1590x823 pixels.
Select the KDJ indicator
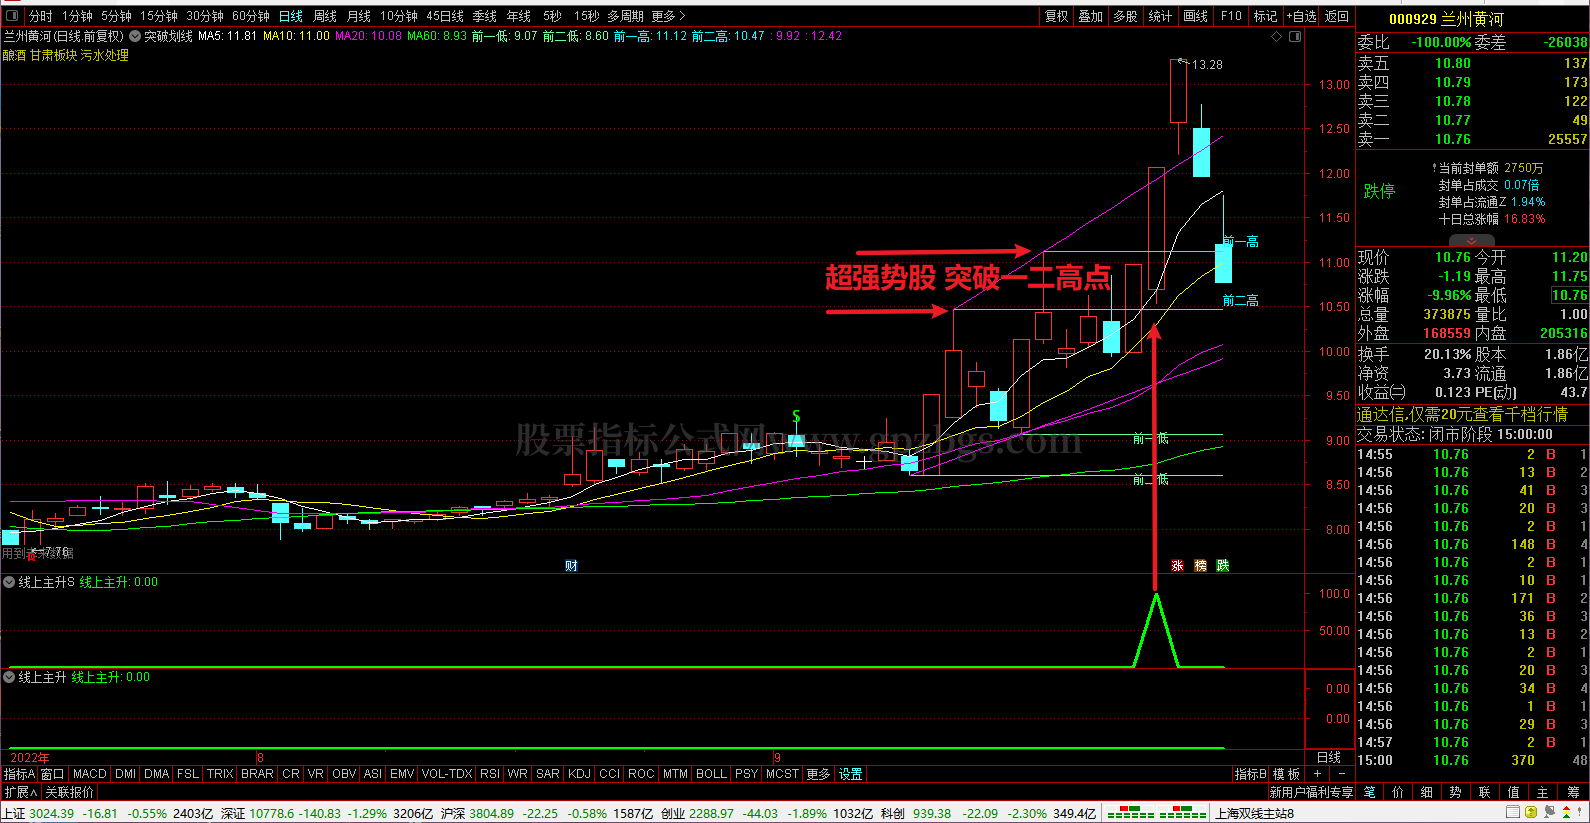tap(579, 774)
